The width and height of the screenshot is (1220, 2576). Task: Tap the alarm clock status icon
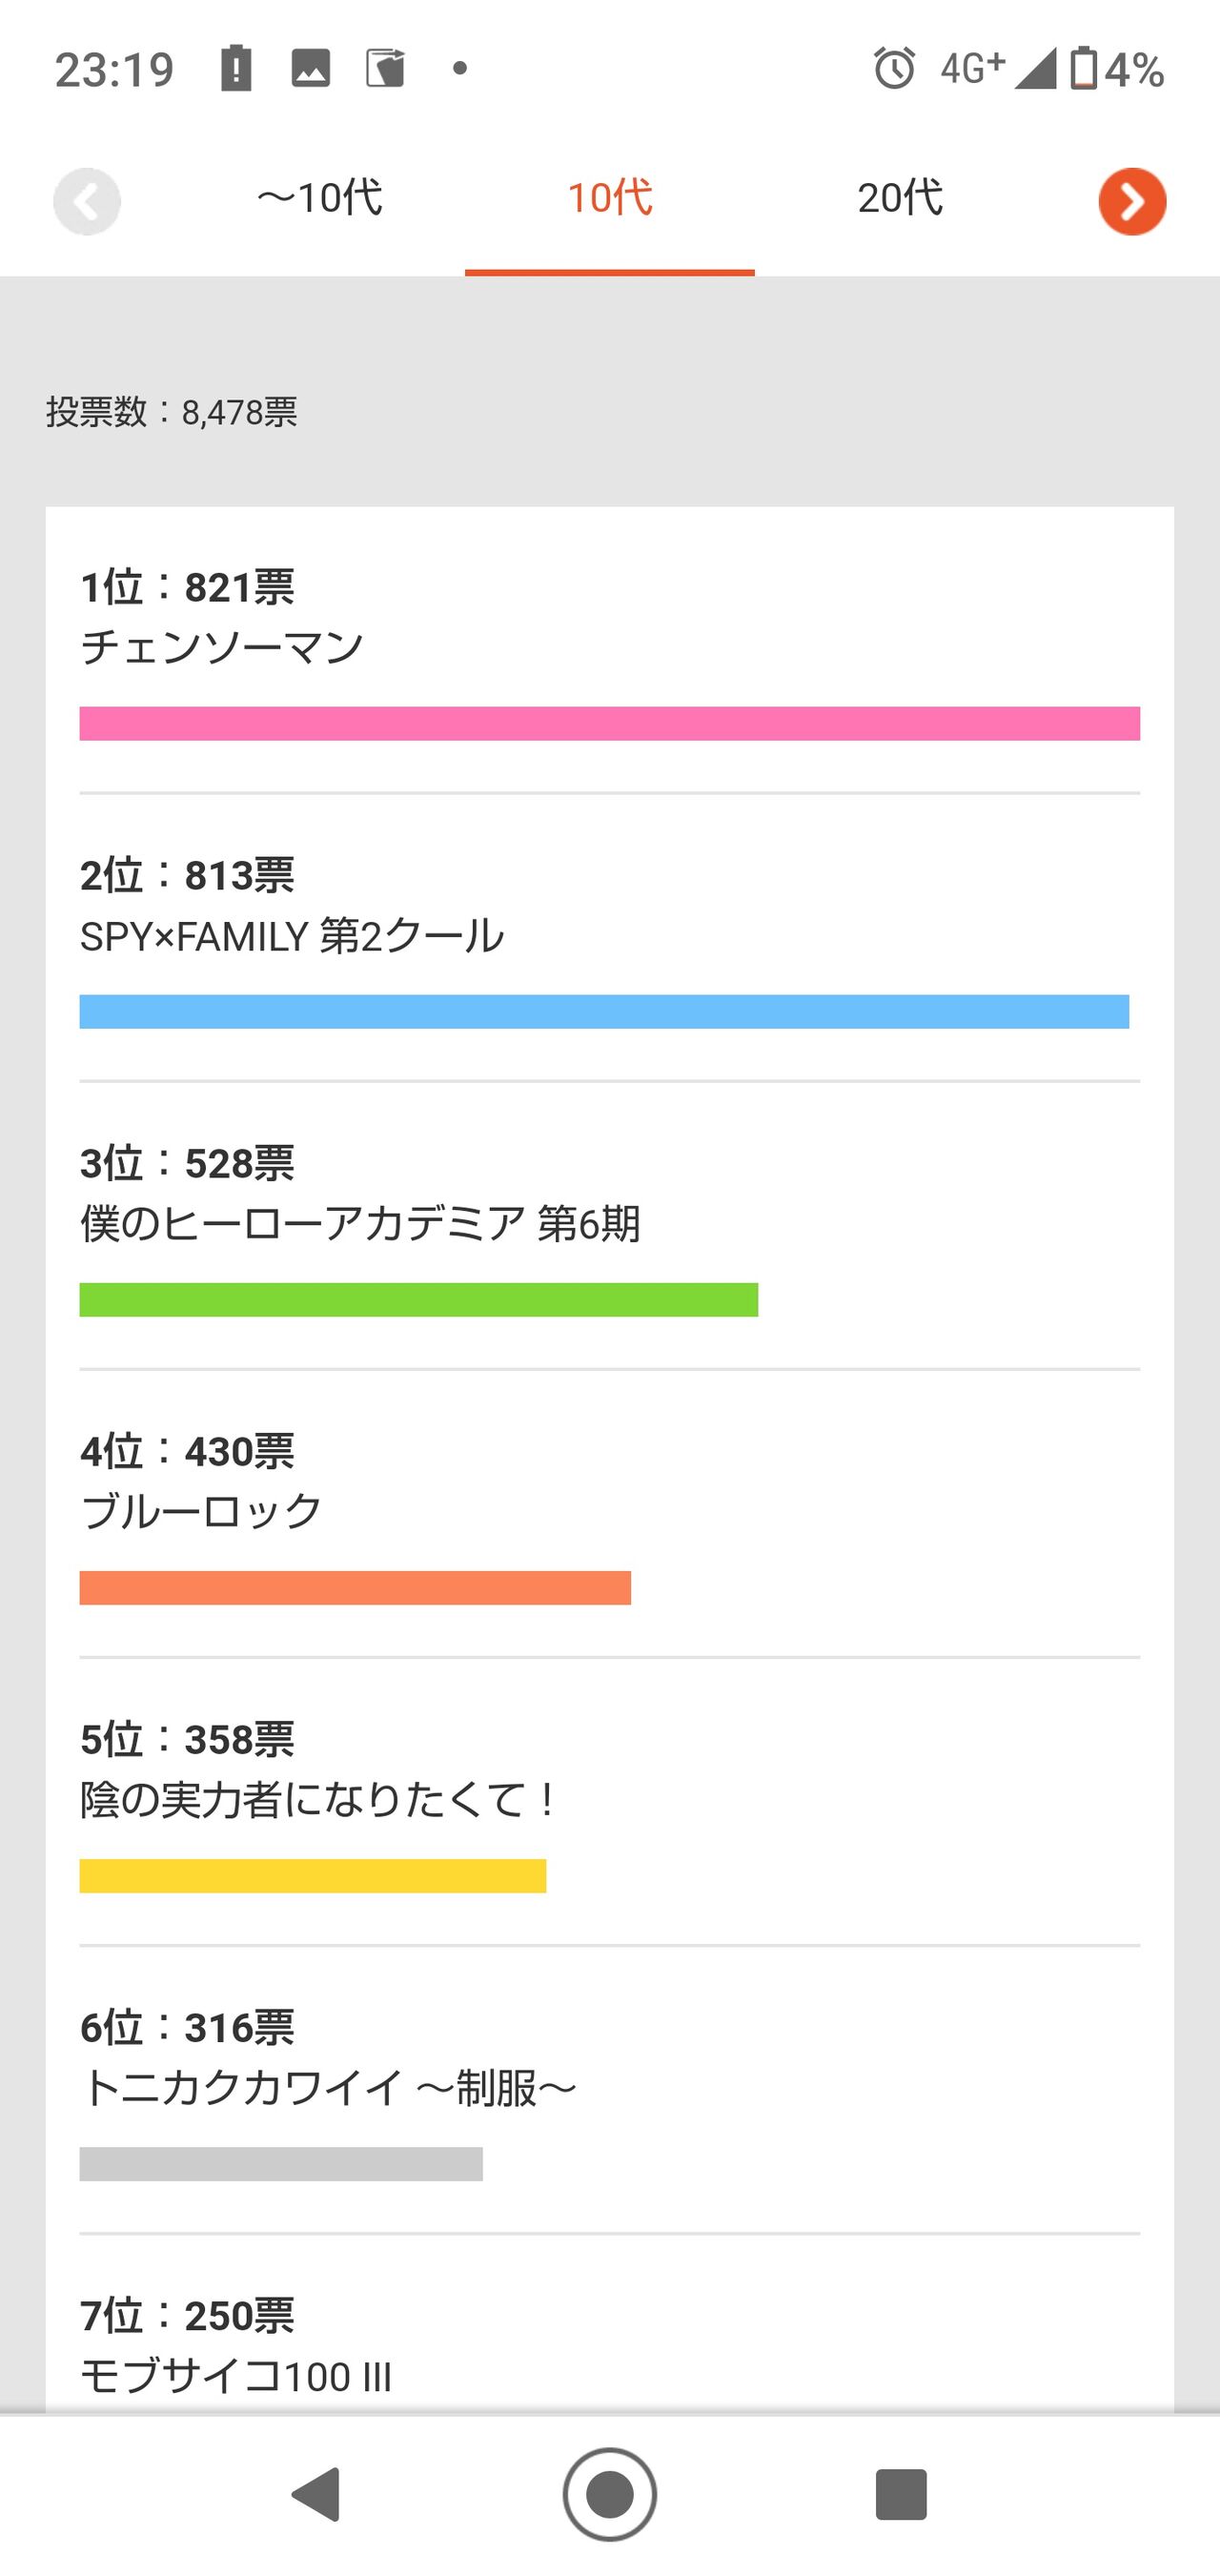tap(894, 68)
